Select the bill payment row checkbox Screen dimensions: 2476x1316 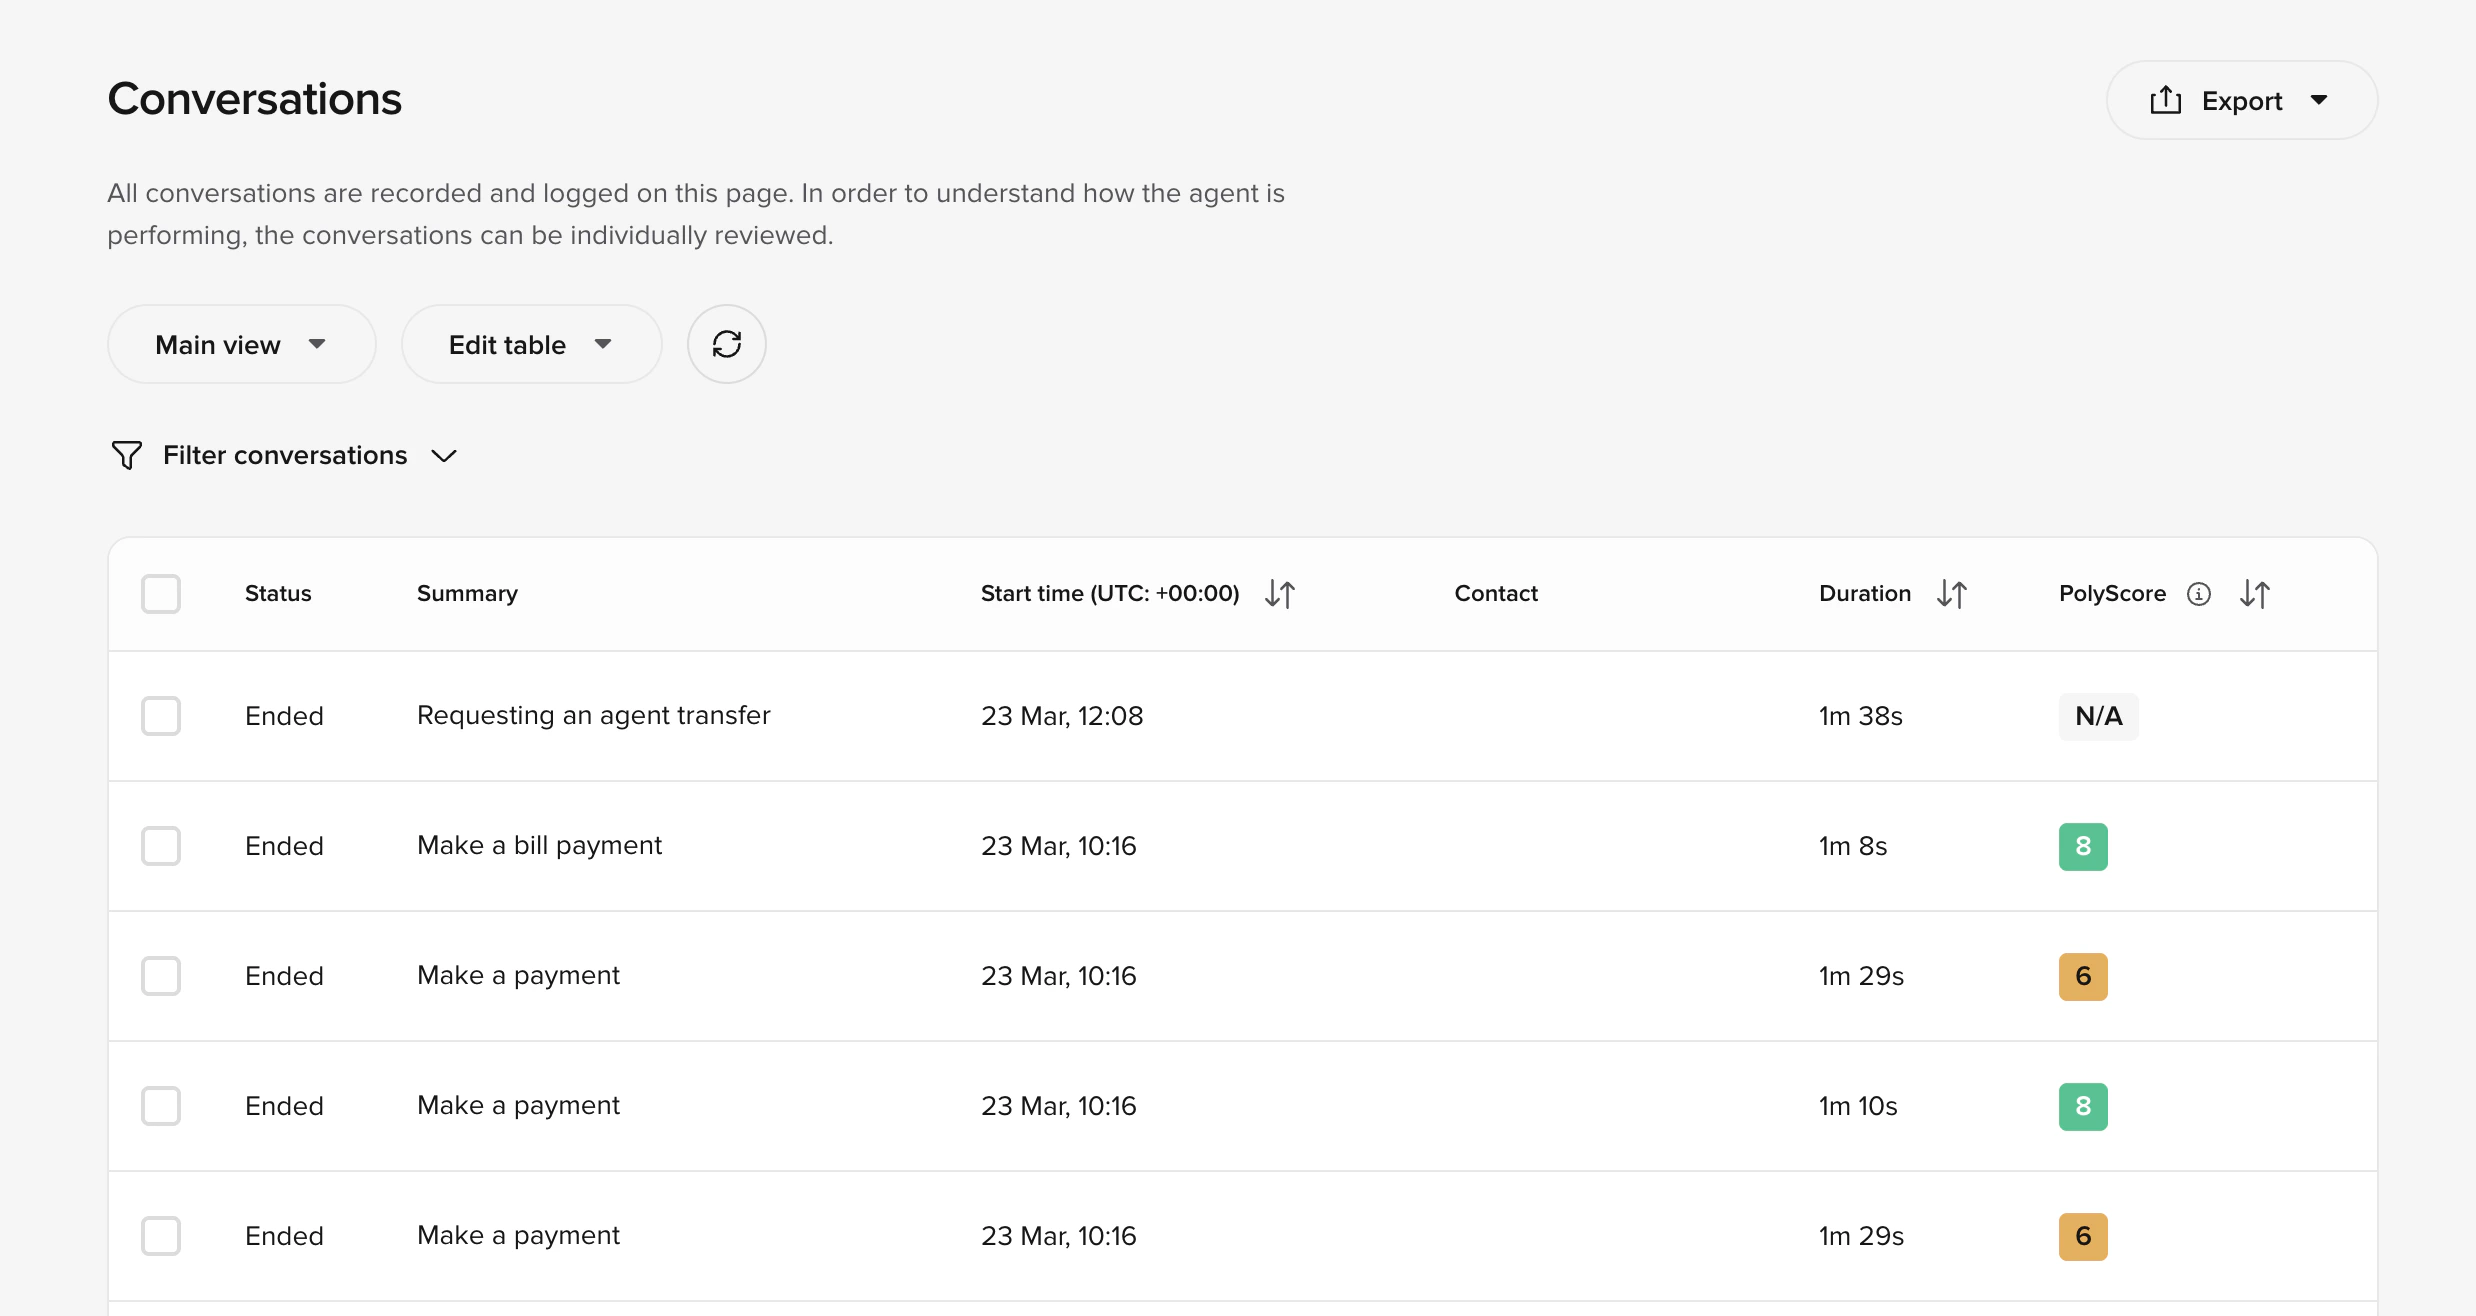161,846
